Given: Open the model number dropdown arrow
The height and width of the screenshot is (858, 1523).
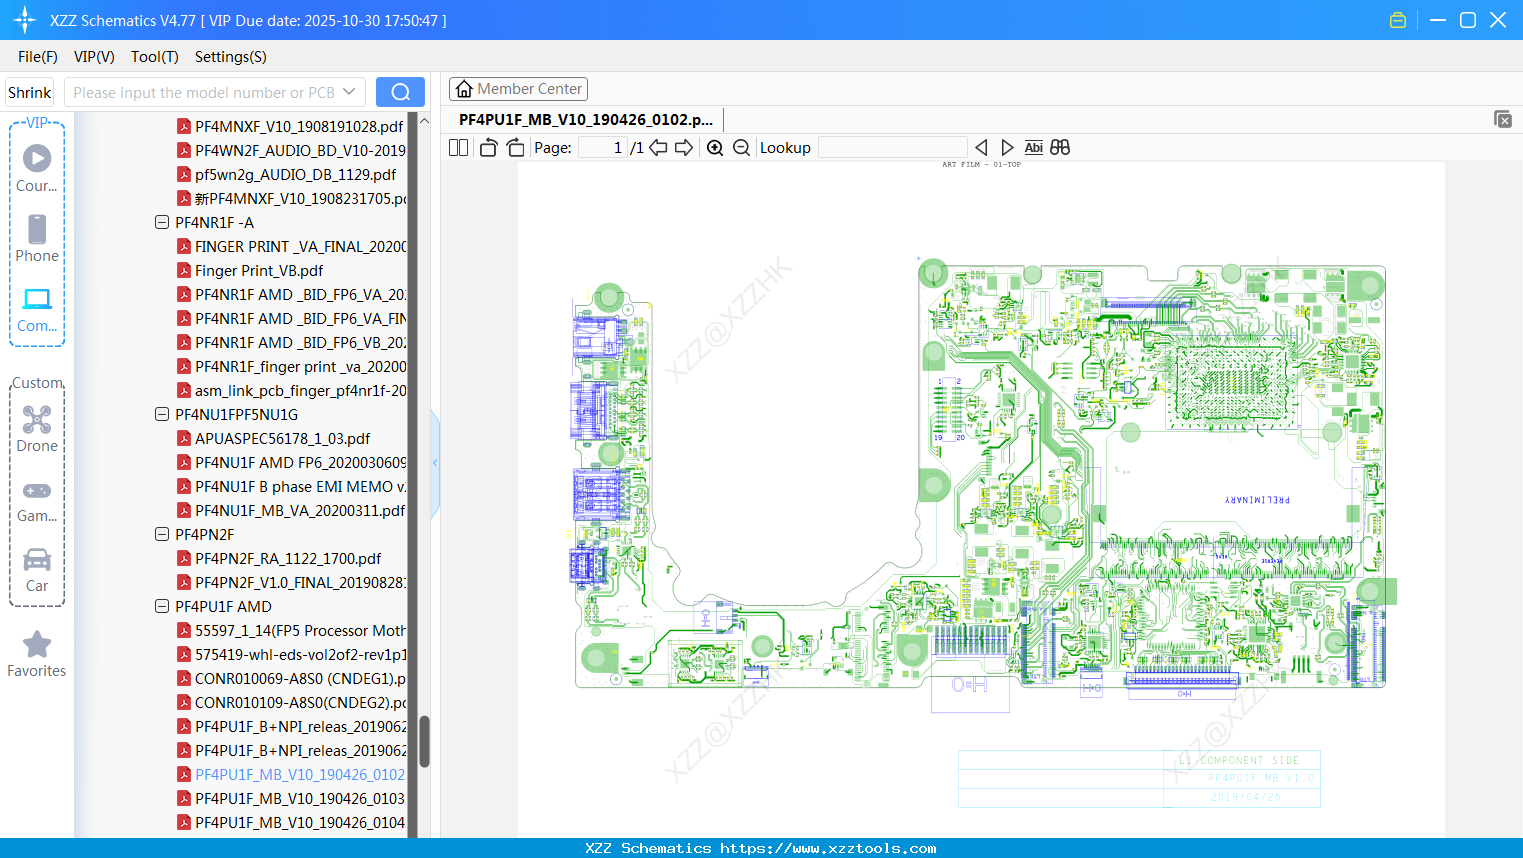Looking at the screenshot, I should click(349, 92).
